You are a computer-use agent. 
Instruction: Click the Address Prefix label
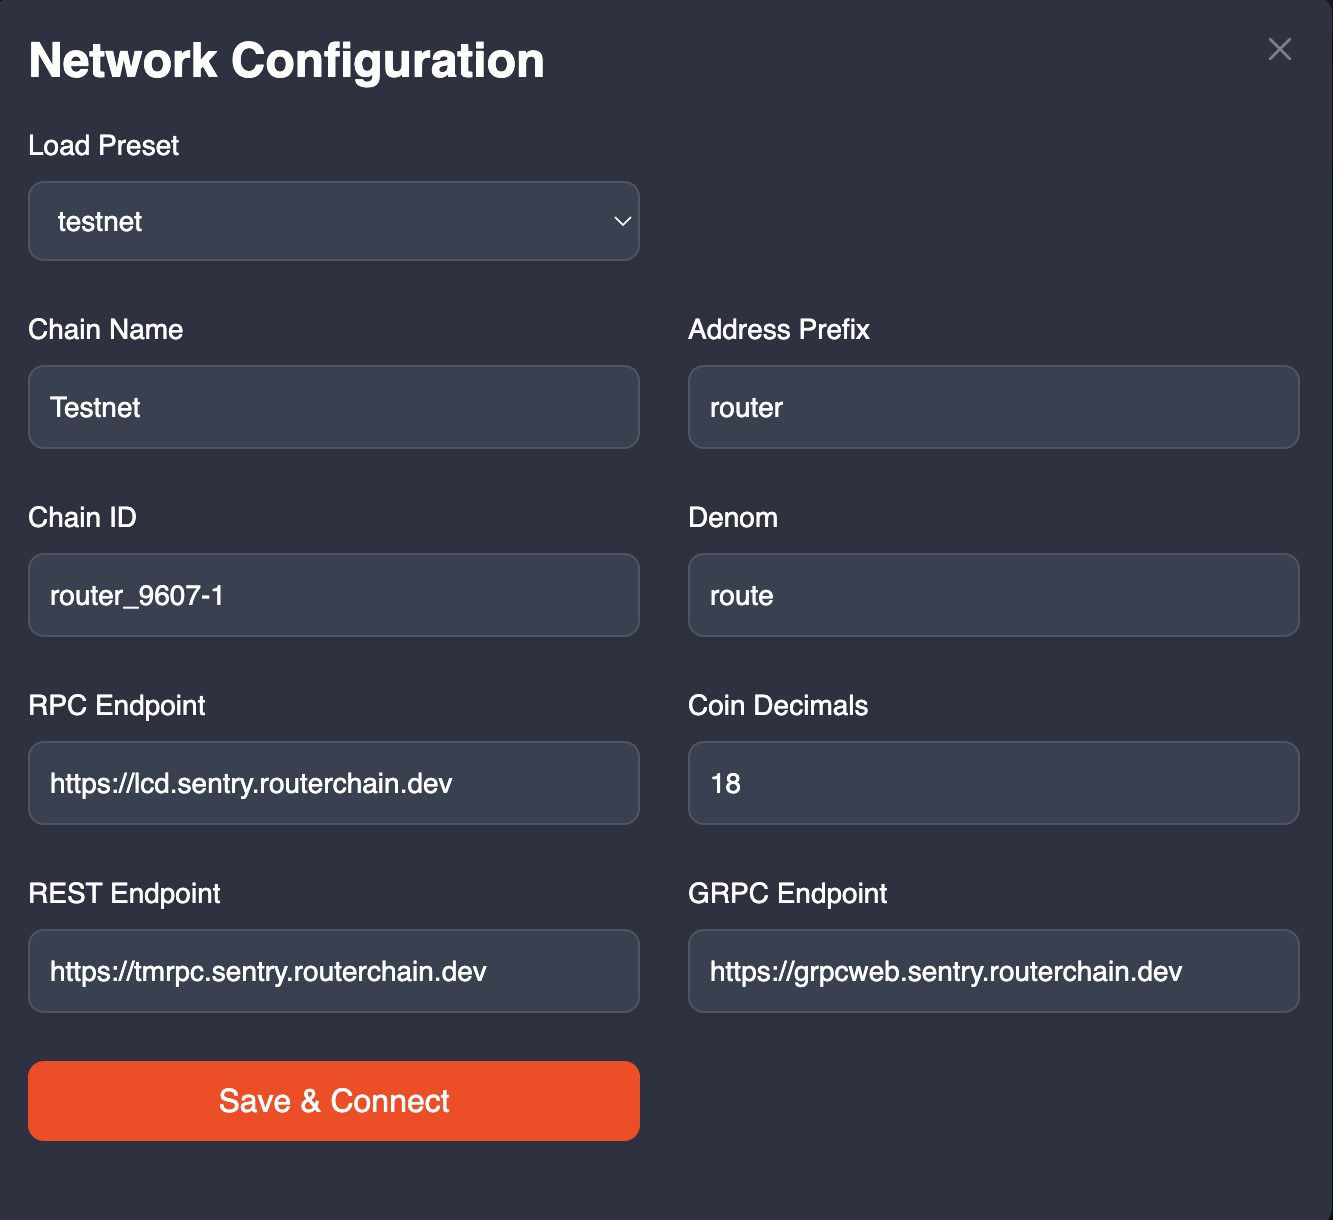tap(779, 330)
